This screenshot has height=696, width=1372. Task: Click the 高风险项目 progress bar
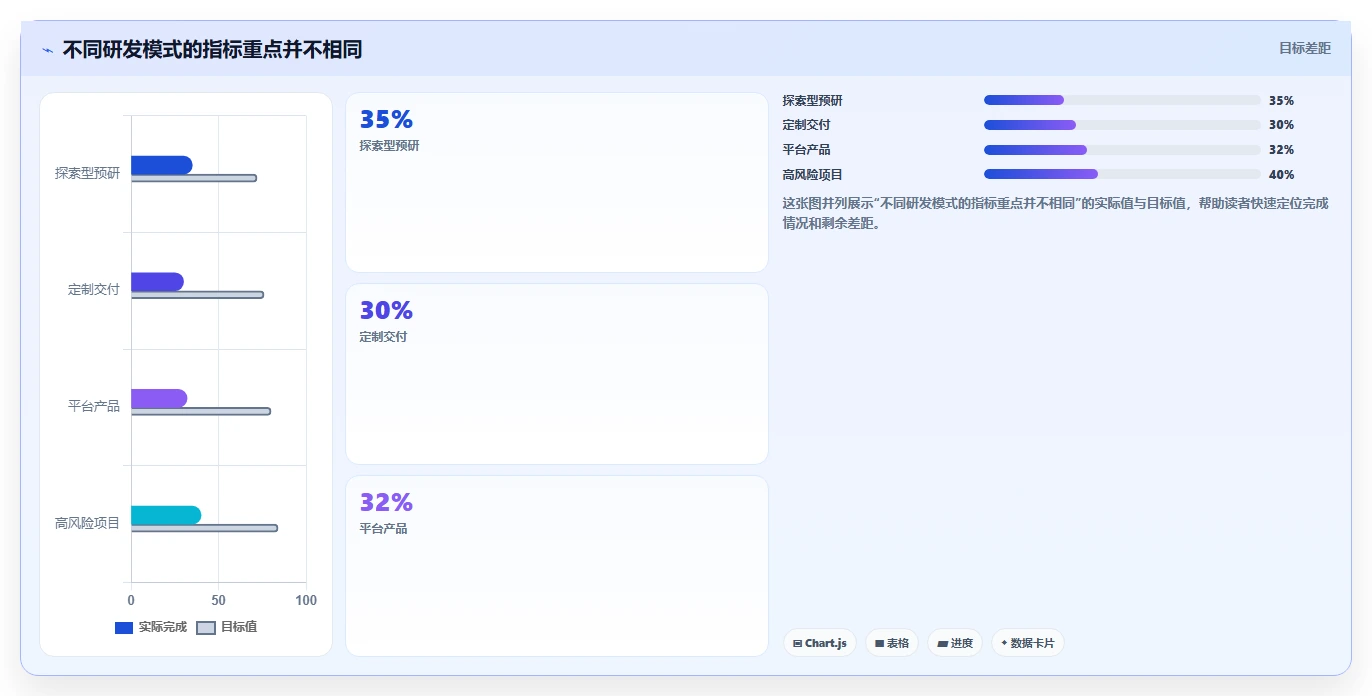pos(1122,174)
